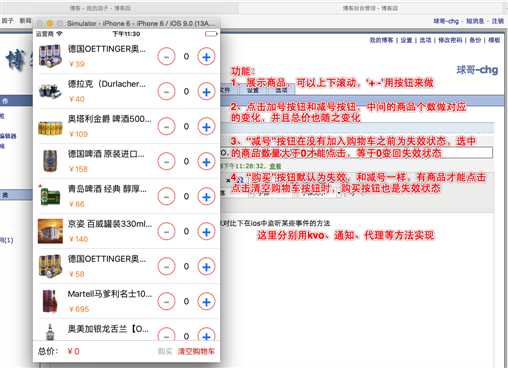
Task: Click the 球哥-chg blog title in browser
Action: 477,70
